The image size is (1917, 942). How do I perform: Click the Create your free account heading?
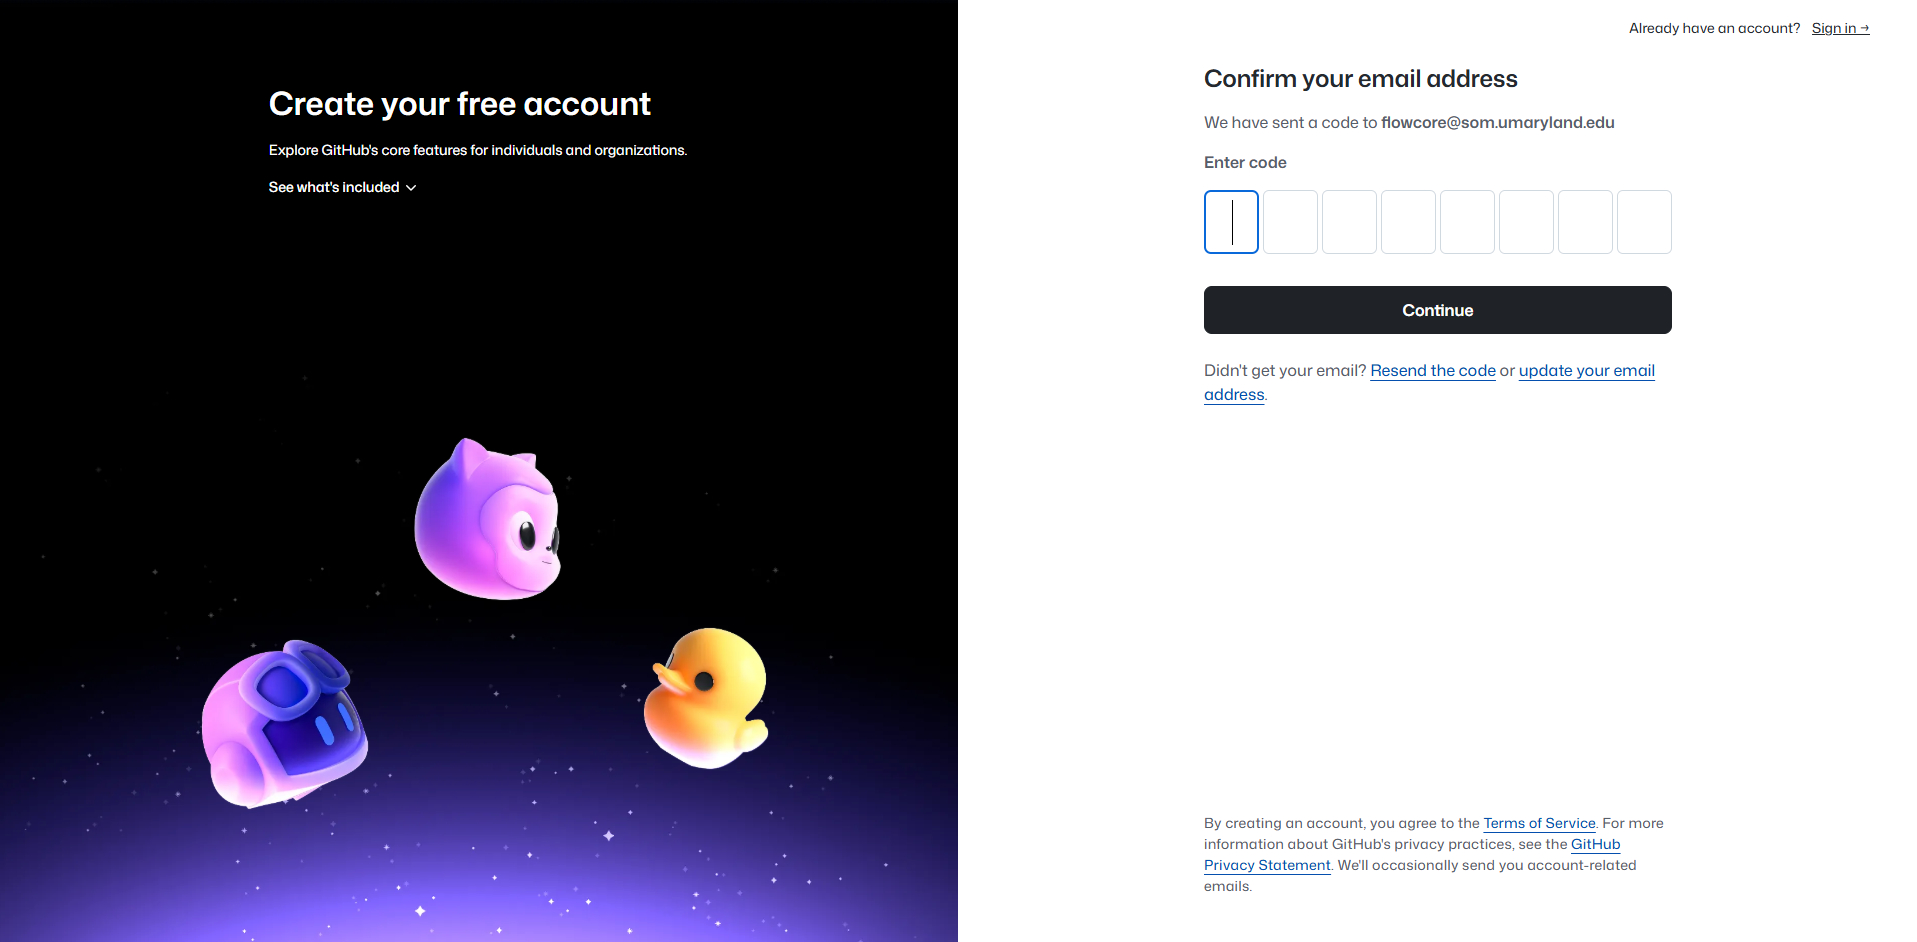[459, 104]
